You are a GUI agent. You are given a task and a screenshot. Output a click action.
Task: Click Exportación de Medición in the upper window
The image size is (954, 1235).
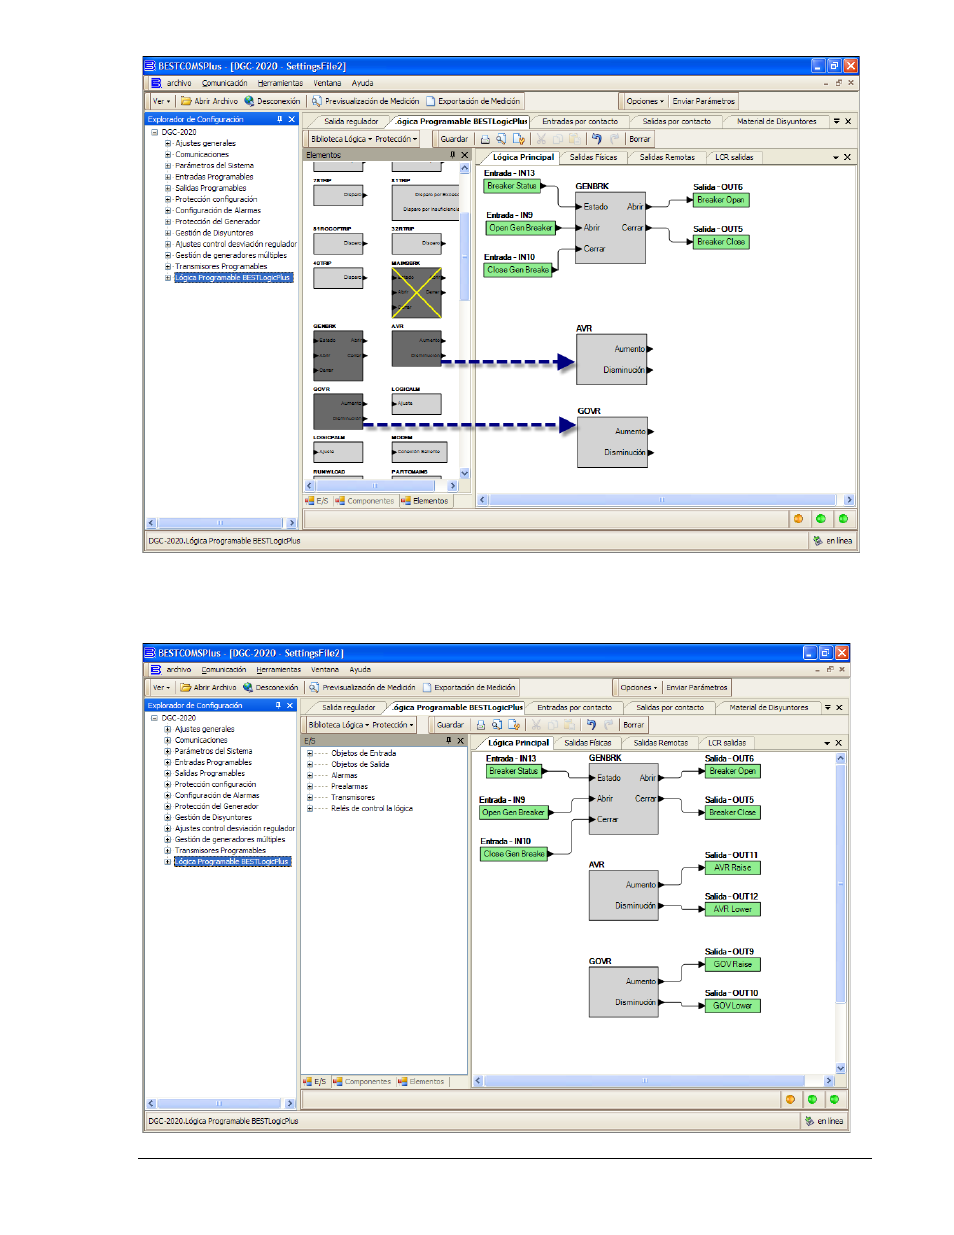[473, 101]
